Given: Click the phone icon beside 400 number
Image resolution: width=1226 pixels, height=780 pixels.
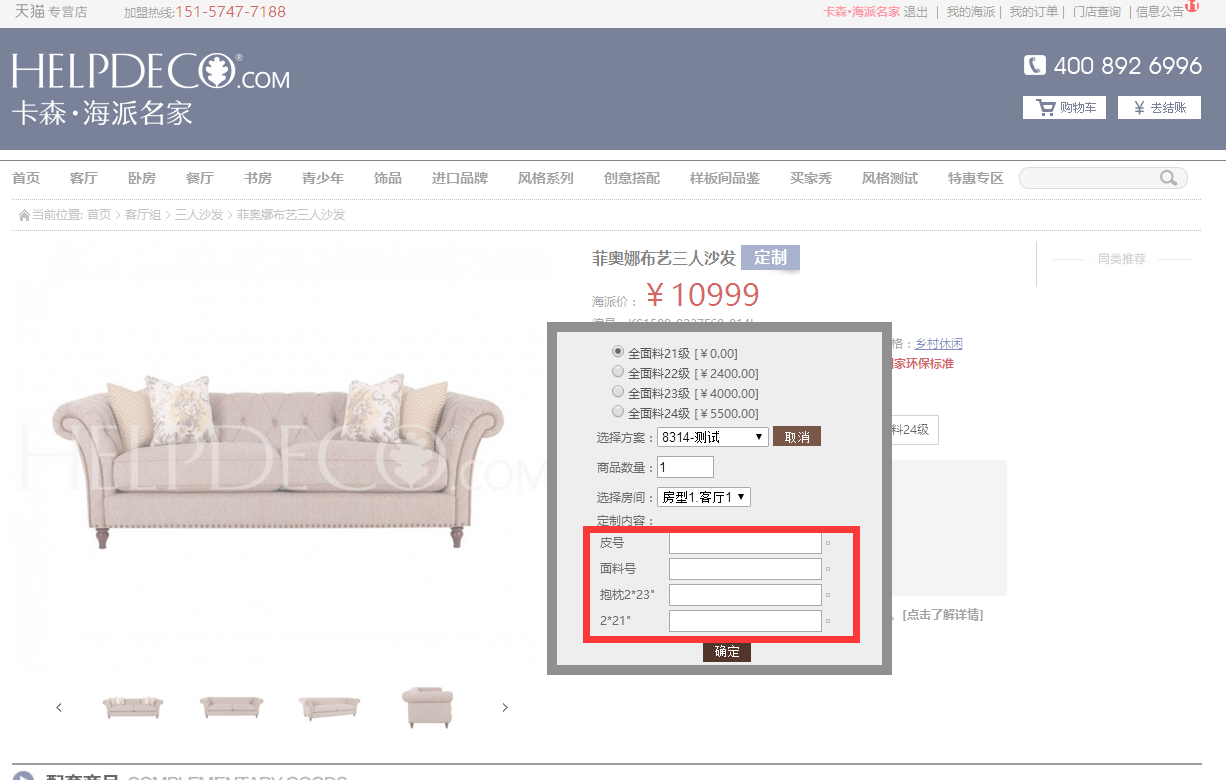Looking at the screenshot, I should pyautogui.click(x=1034, y=65).
